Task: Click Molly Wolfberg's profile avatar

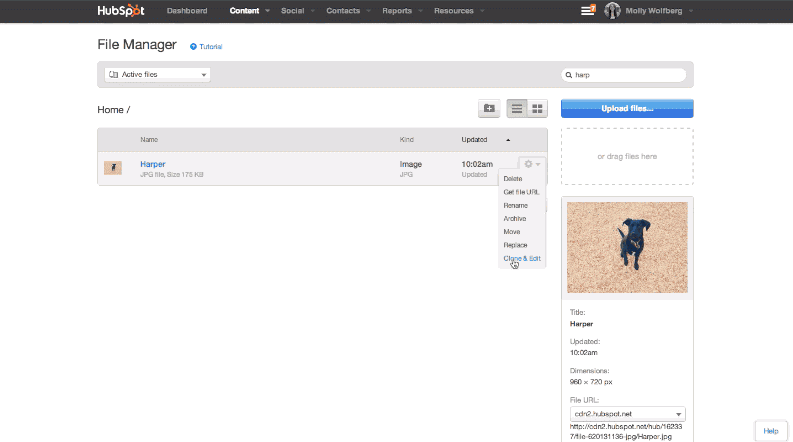Action: tap(613, 11)
